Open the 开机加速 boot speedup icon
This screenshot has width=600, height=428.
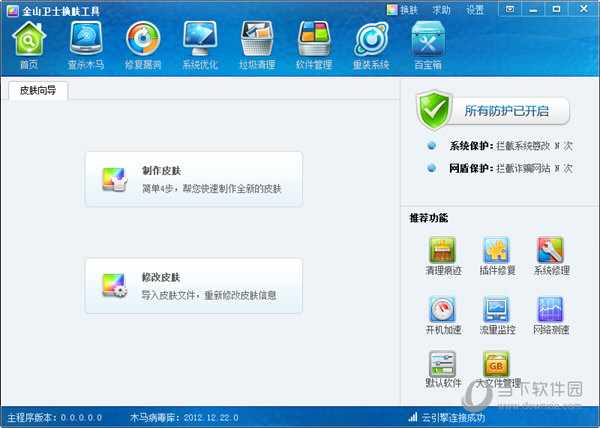pyautogui.click(x=442, y=309)
